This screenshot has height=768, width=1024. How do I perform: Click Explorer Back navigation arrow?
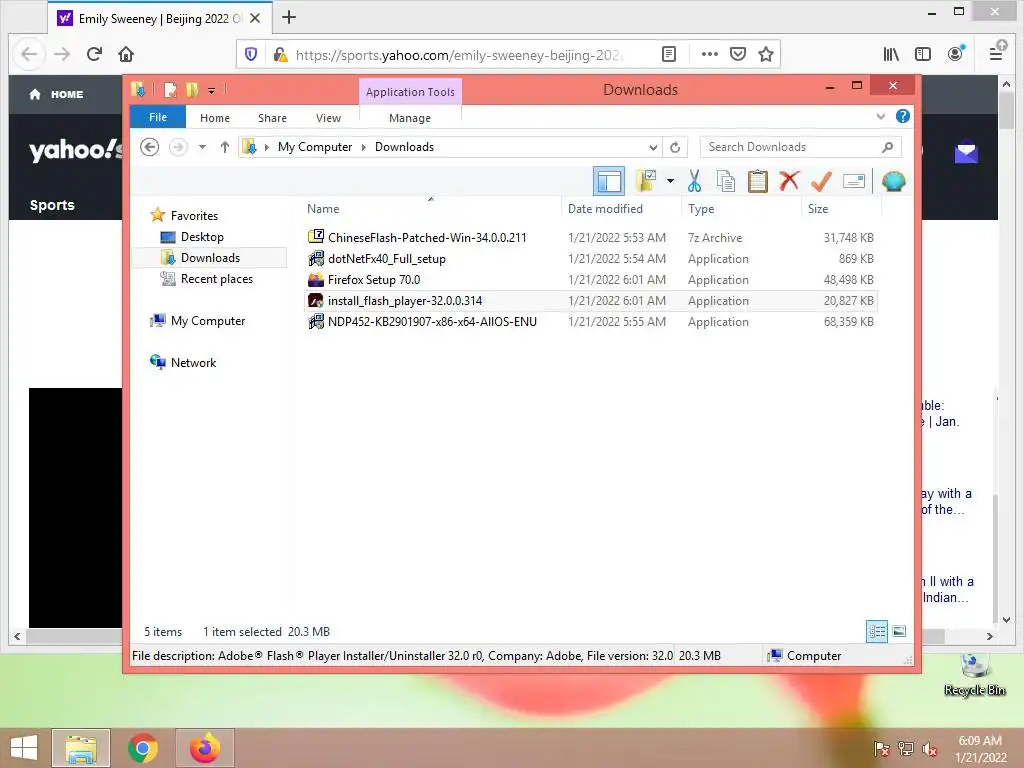point(150,147)
